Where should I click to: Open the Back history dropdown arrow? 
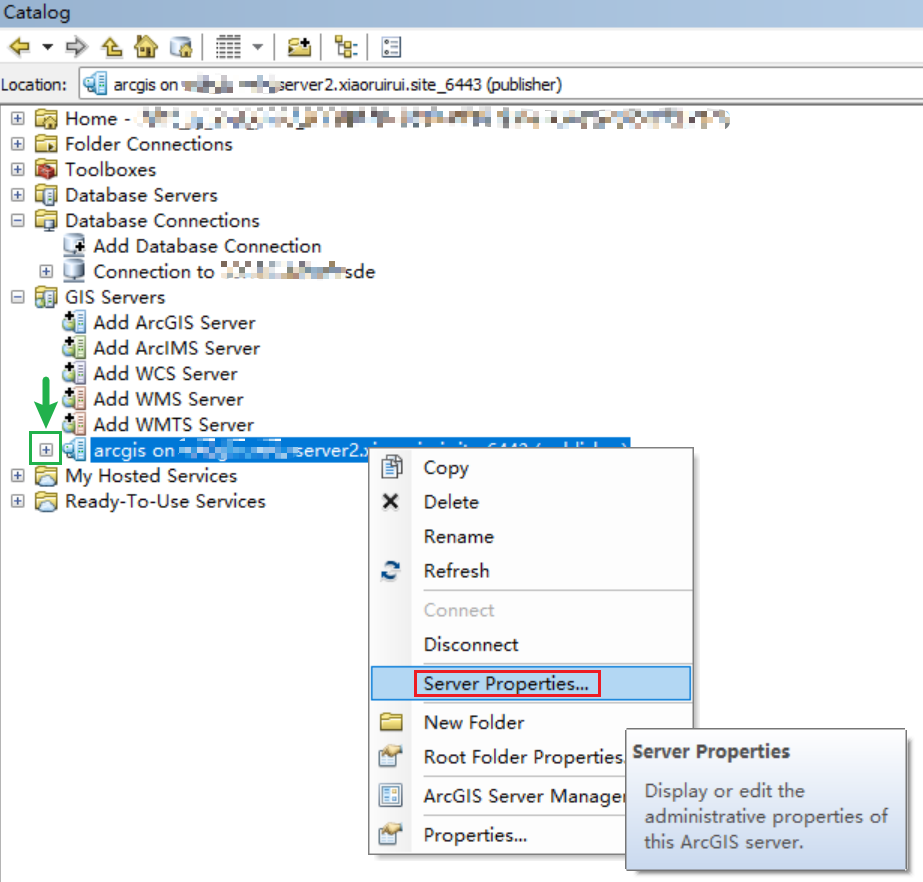coord(48,47)
